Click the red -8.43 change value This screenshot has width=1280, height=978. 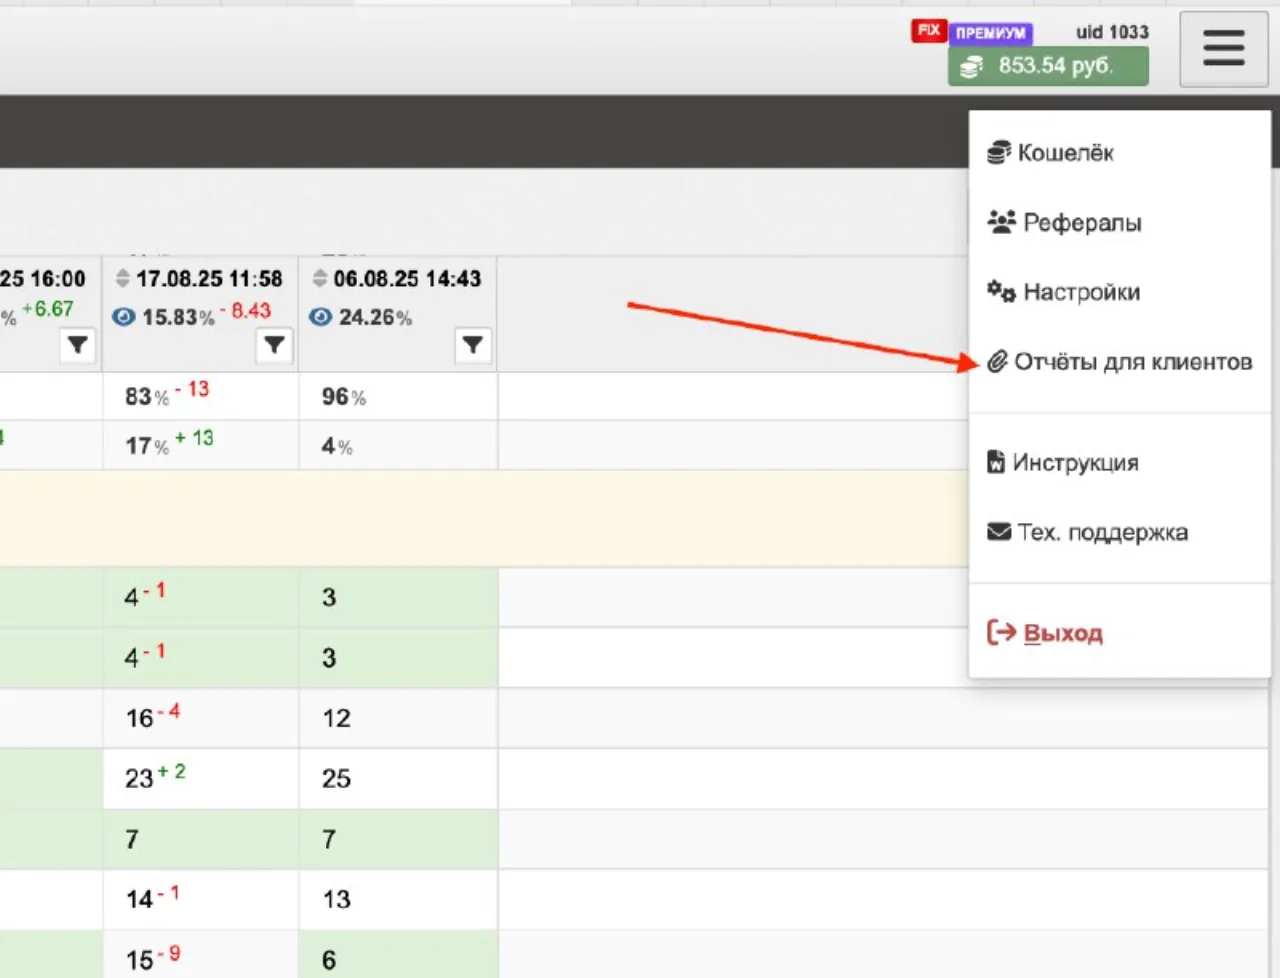click(245, 311)
